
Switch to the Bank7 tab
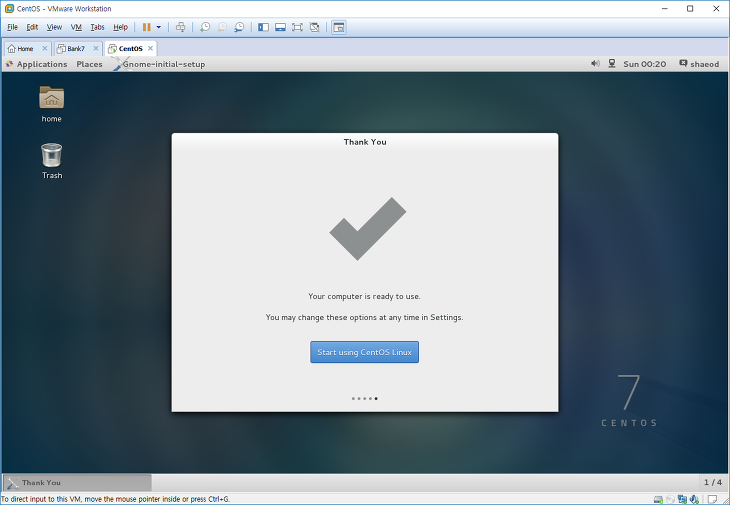point(75,48)
